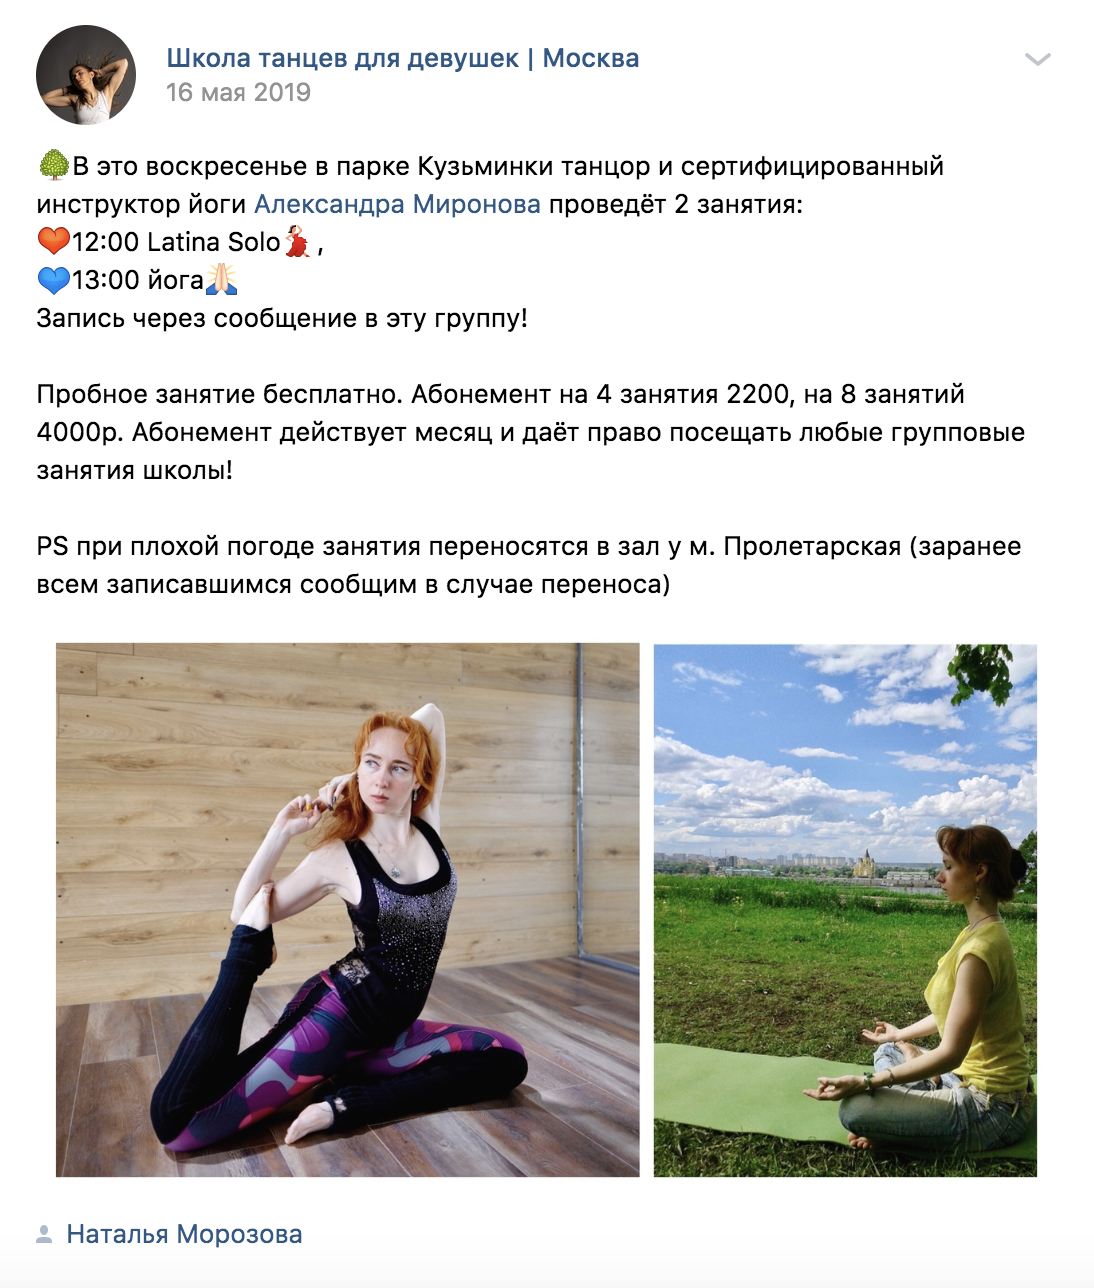Viewport: 1094px width, 1288px height.
Task: Click the Запись через сообщение line
Action: coord(282,318)
